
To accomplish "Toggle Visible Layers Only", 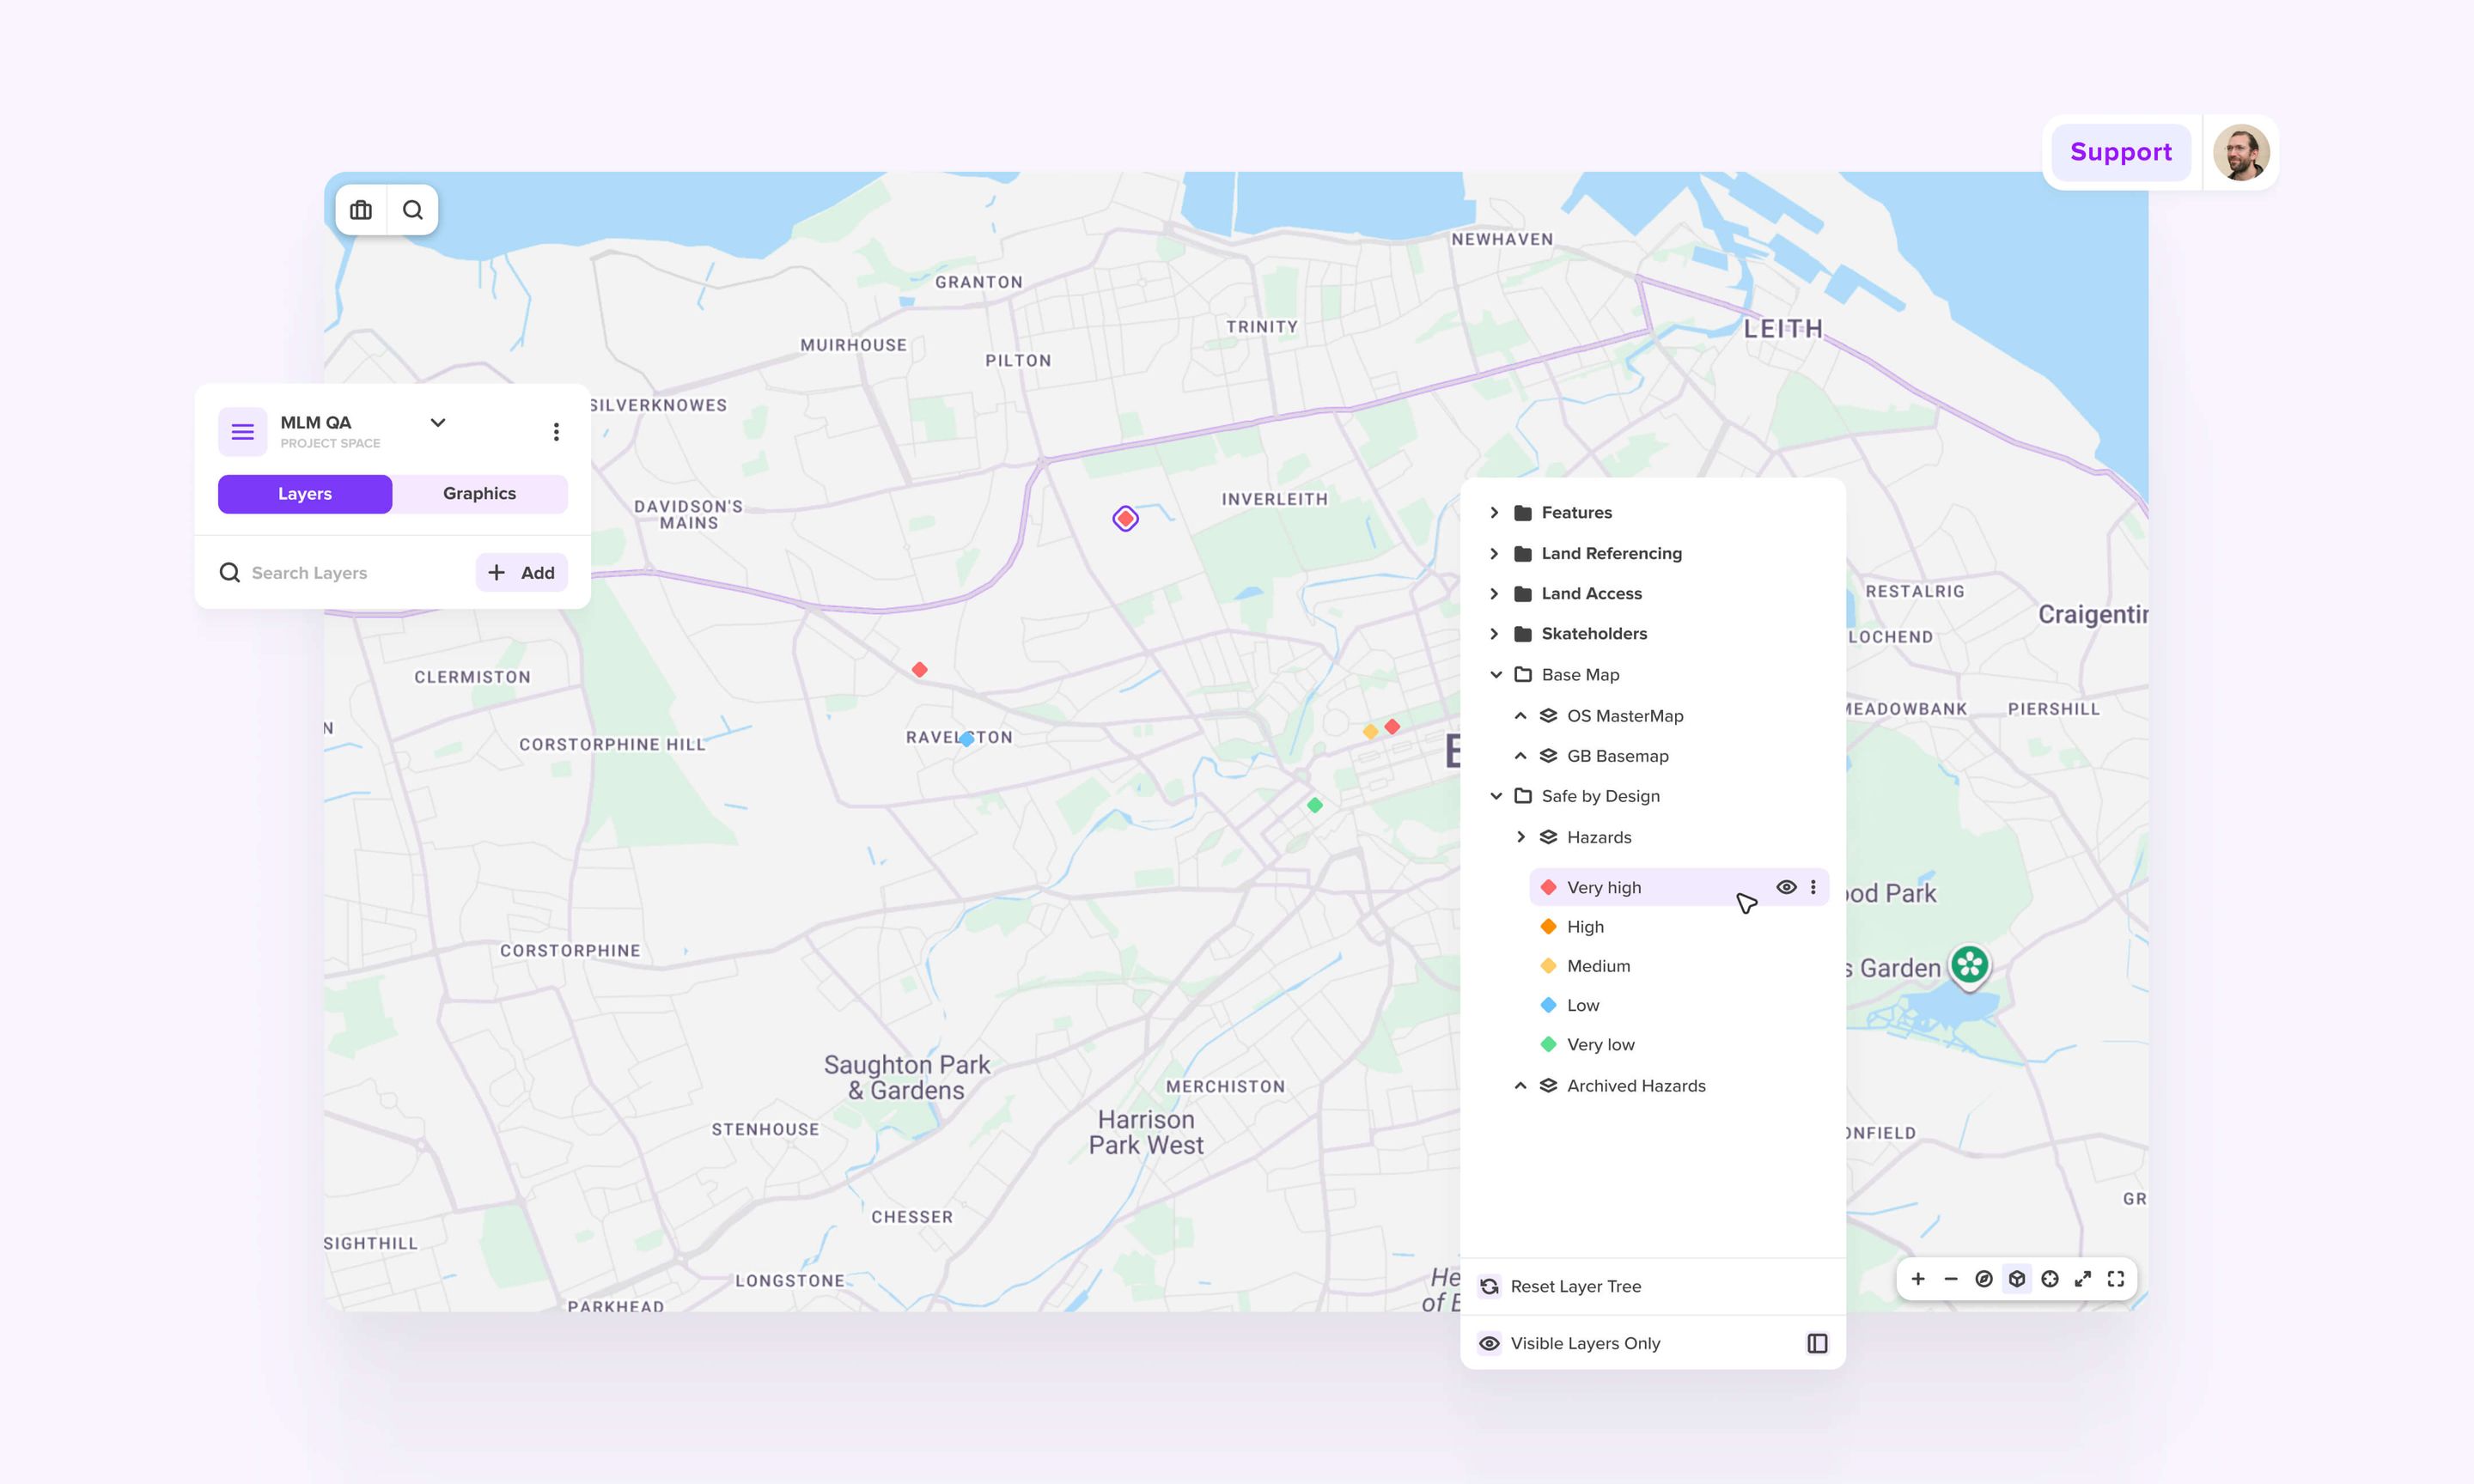I will pyautogui.click(x=1570, y=1343).
